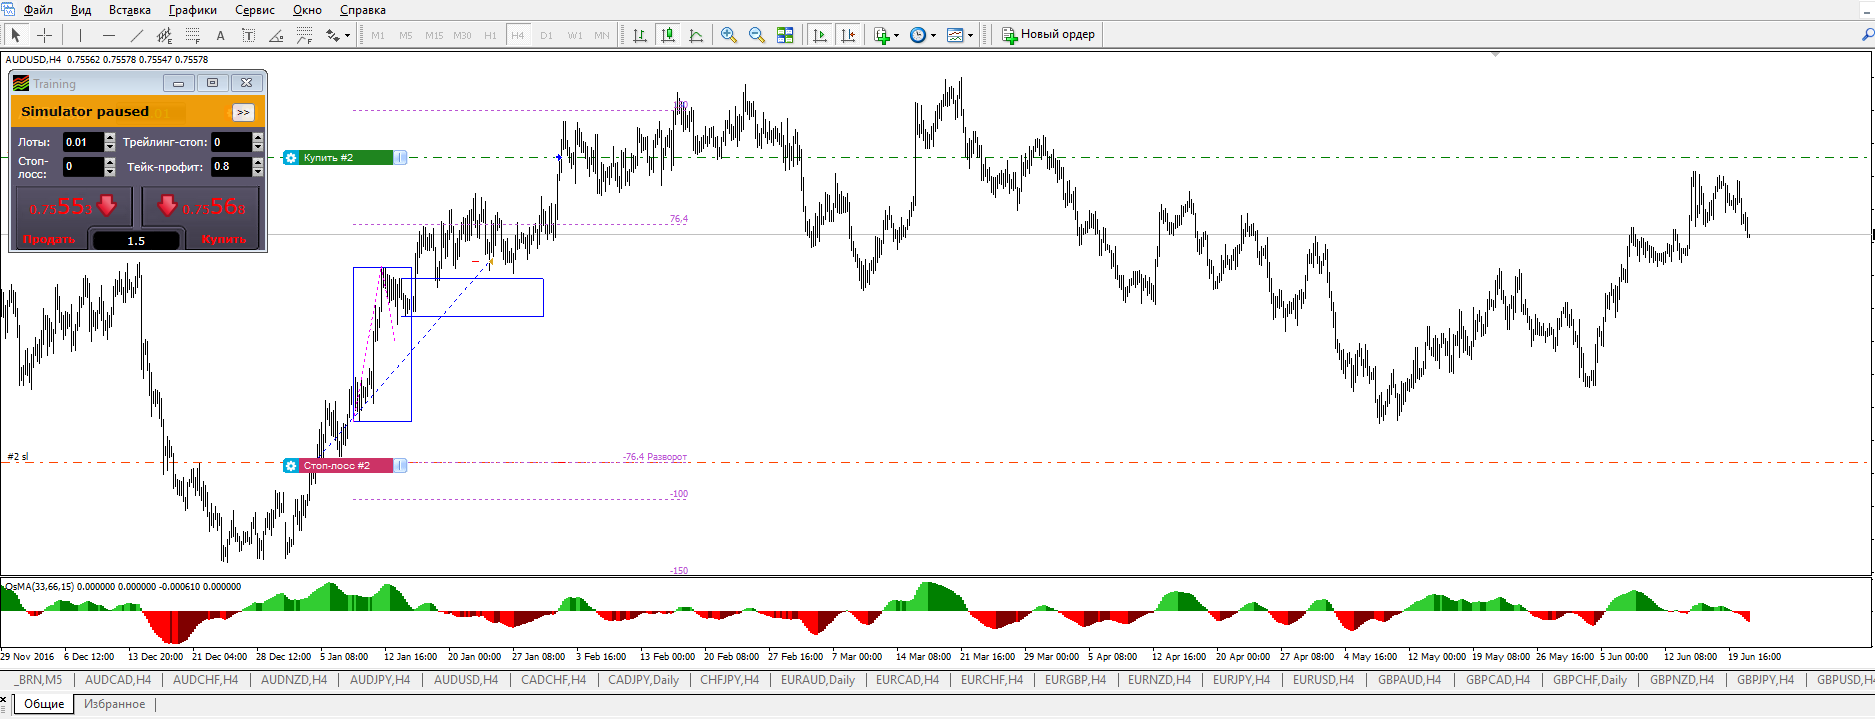Open the Вид menu
1875x719 pixels.
(x=81, y=10)
